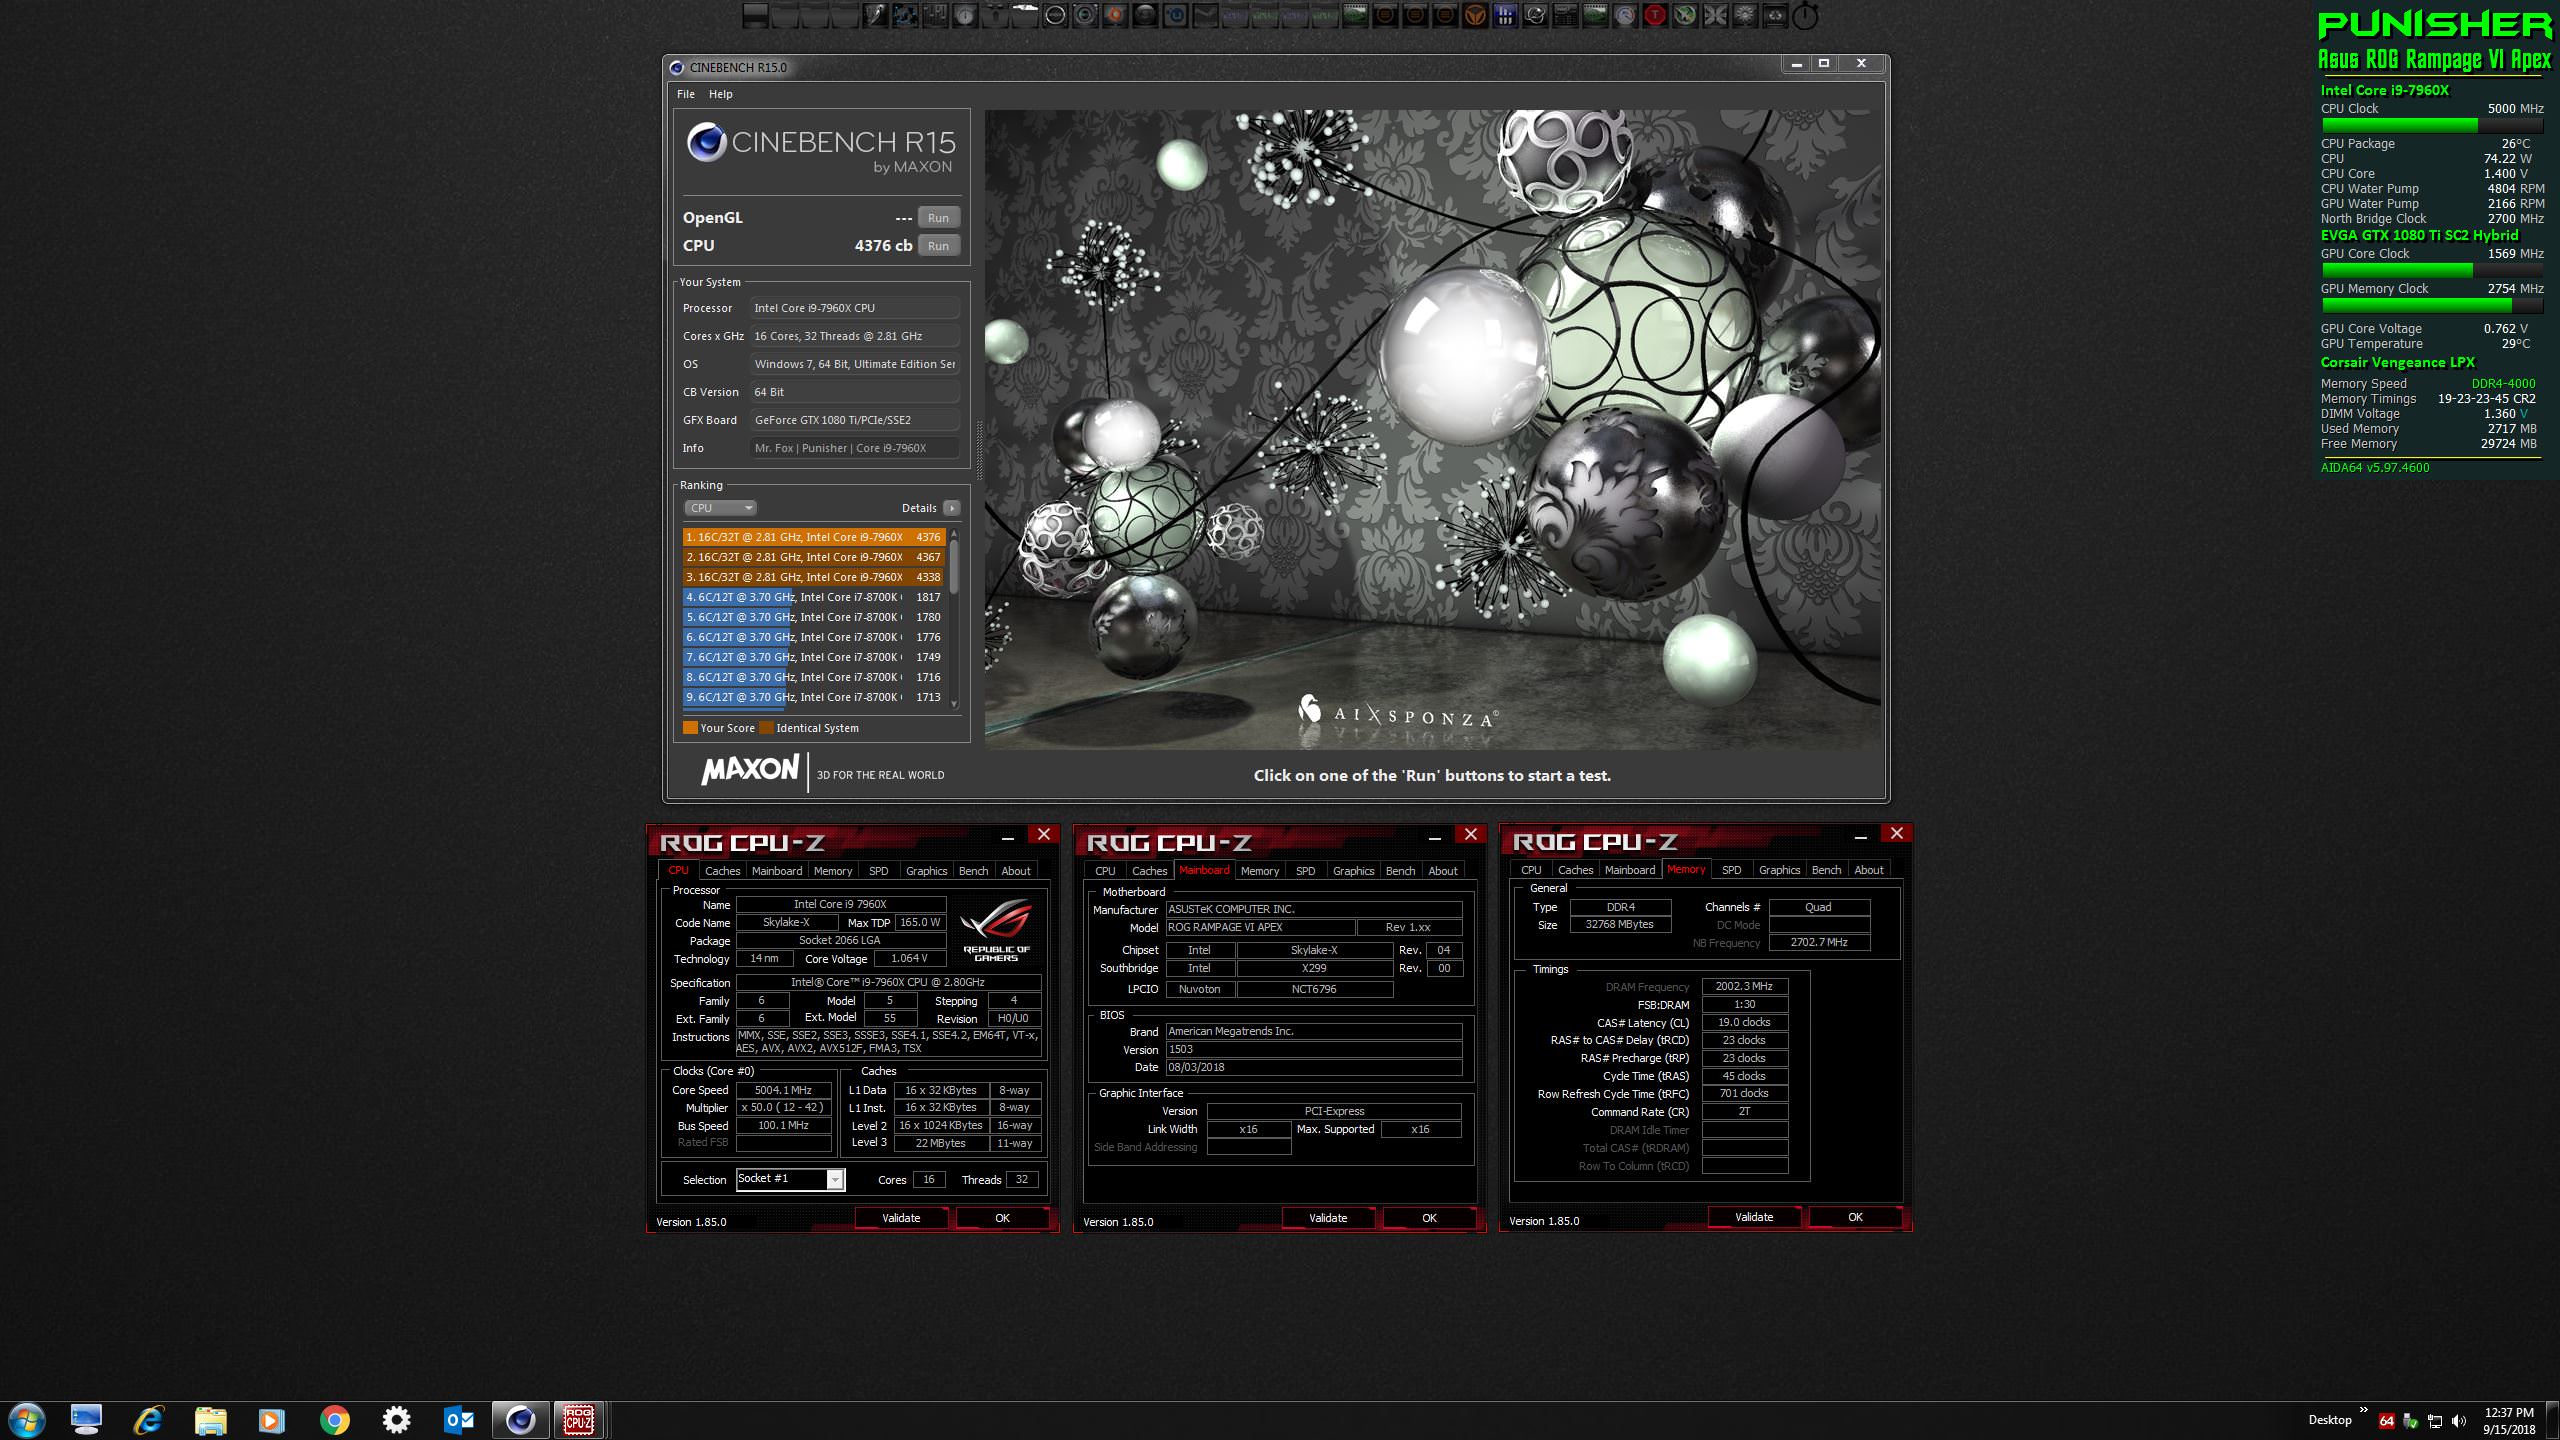Open the white gear settings icon in taskbar
Viewport: 2560px width, 1440px height.
(396, 1420)
